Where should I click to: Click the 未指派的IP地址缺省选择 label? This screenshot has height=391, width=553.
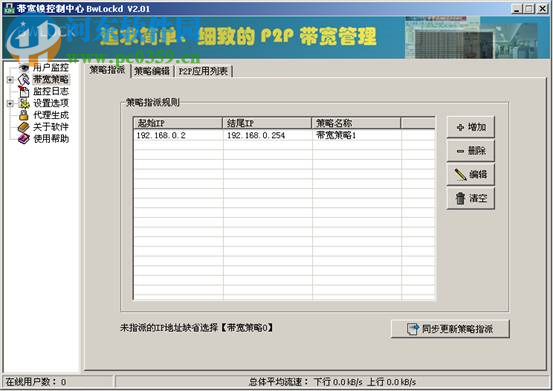[x=196, y=328]
